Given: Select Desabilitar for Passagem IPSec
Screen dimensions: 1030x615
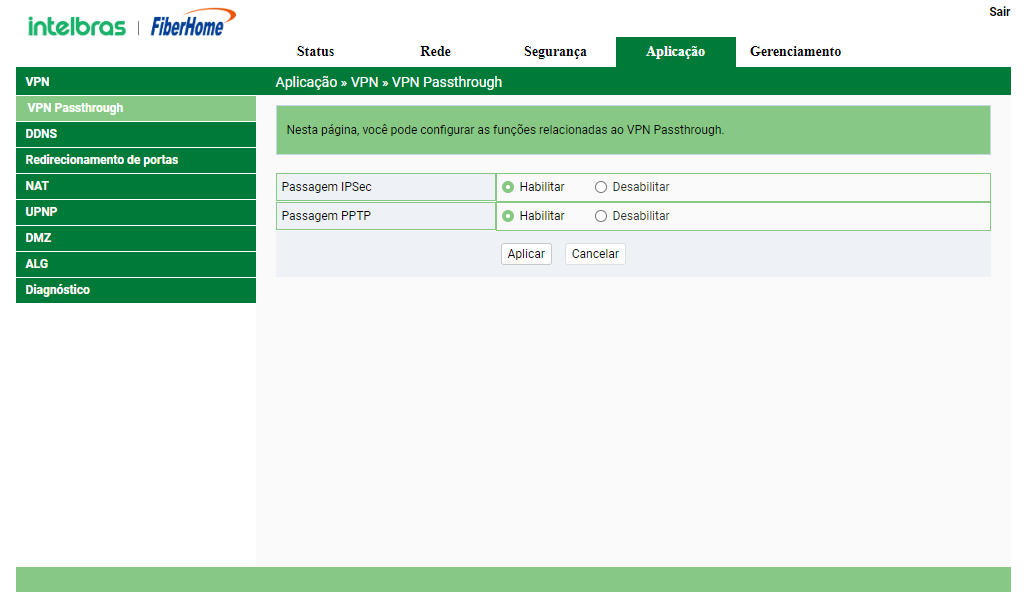Looking at the screenshot, I should click(x=600, y=187).
